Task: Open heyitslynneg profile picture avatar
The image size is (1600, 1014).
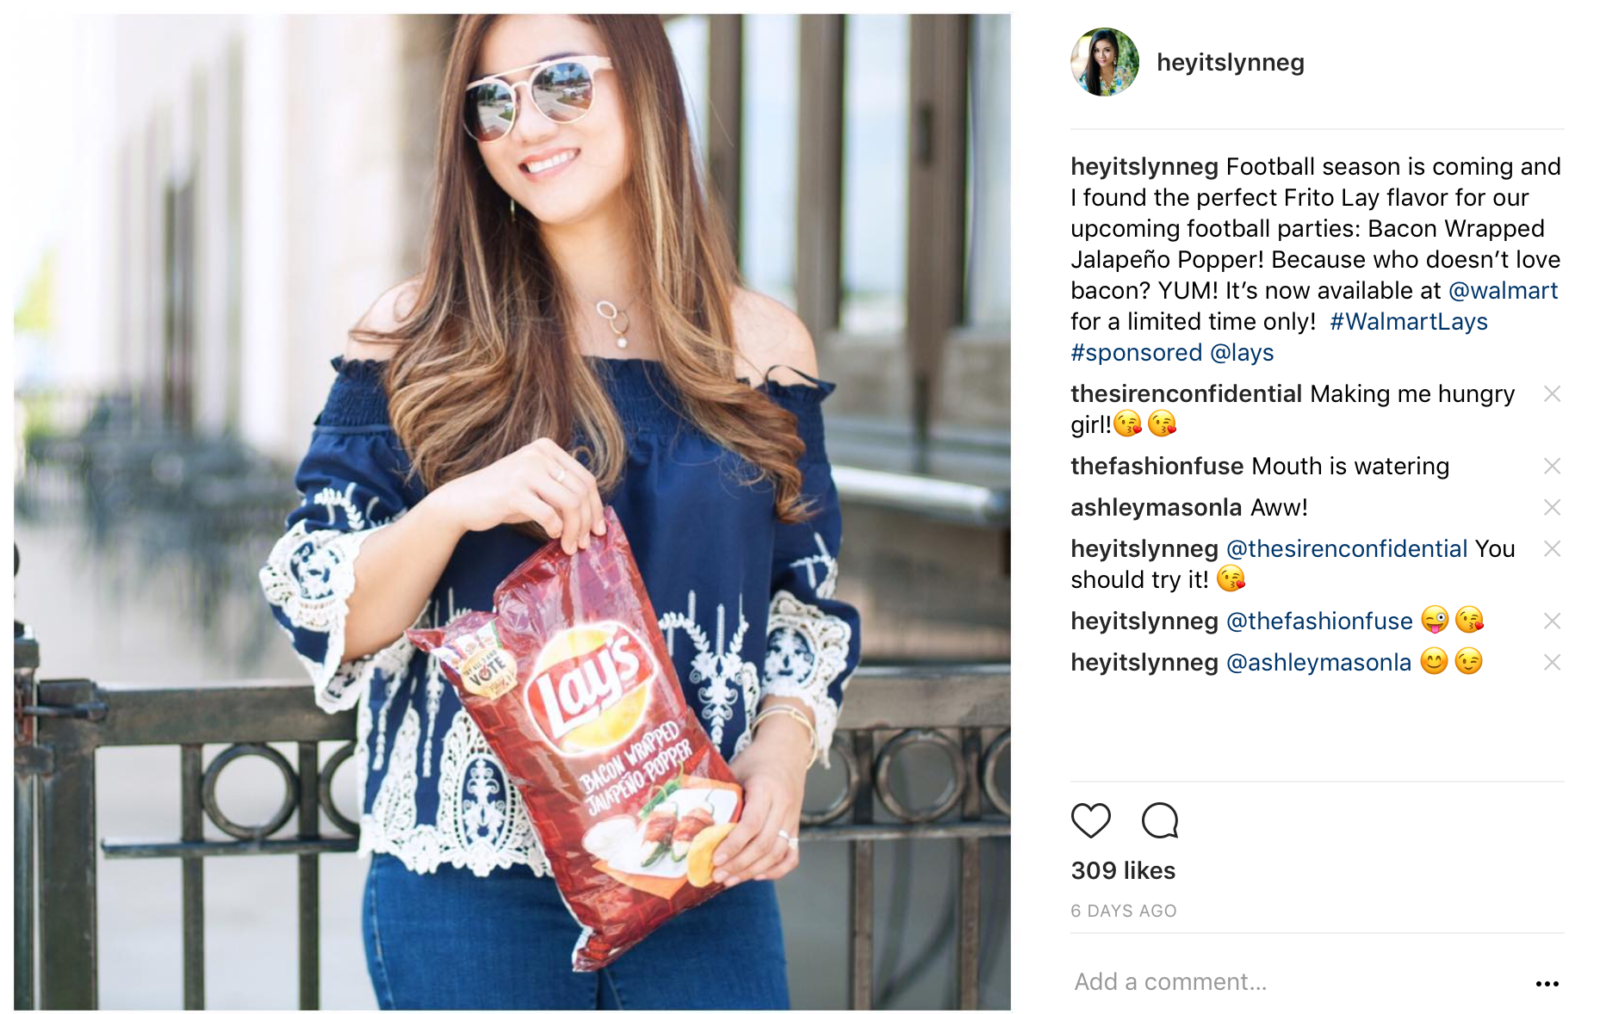Action: tap(1104, 62)
